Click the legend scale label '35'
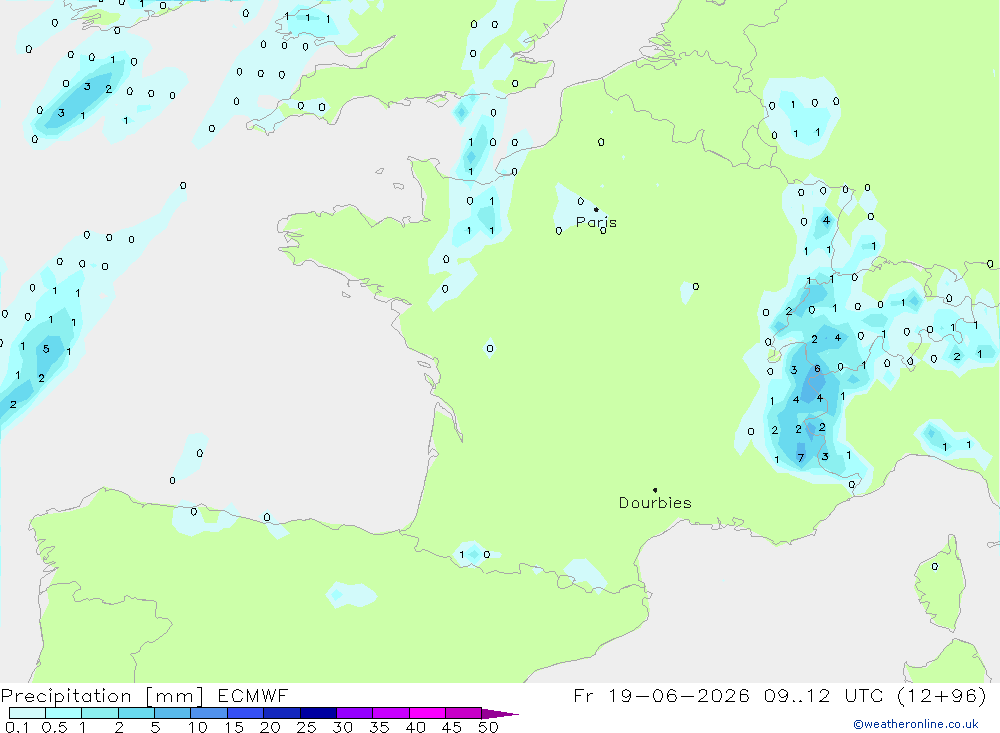 point(379,727)
